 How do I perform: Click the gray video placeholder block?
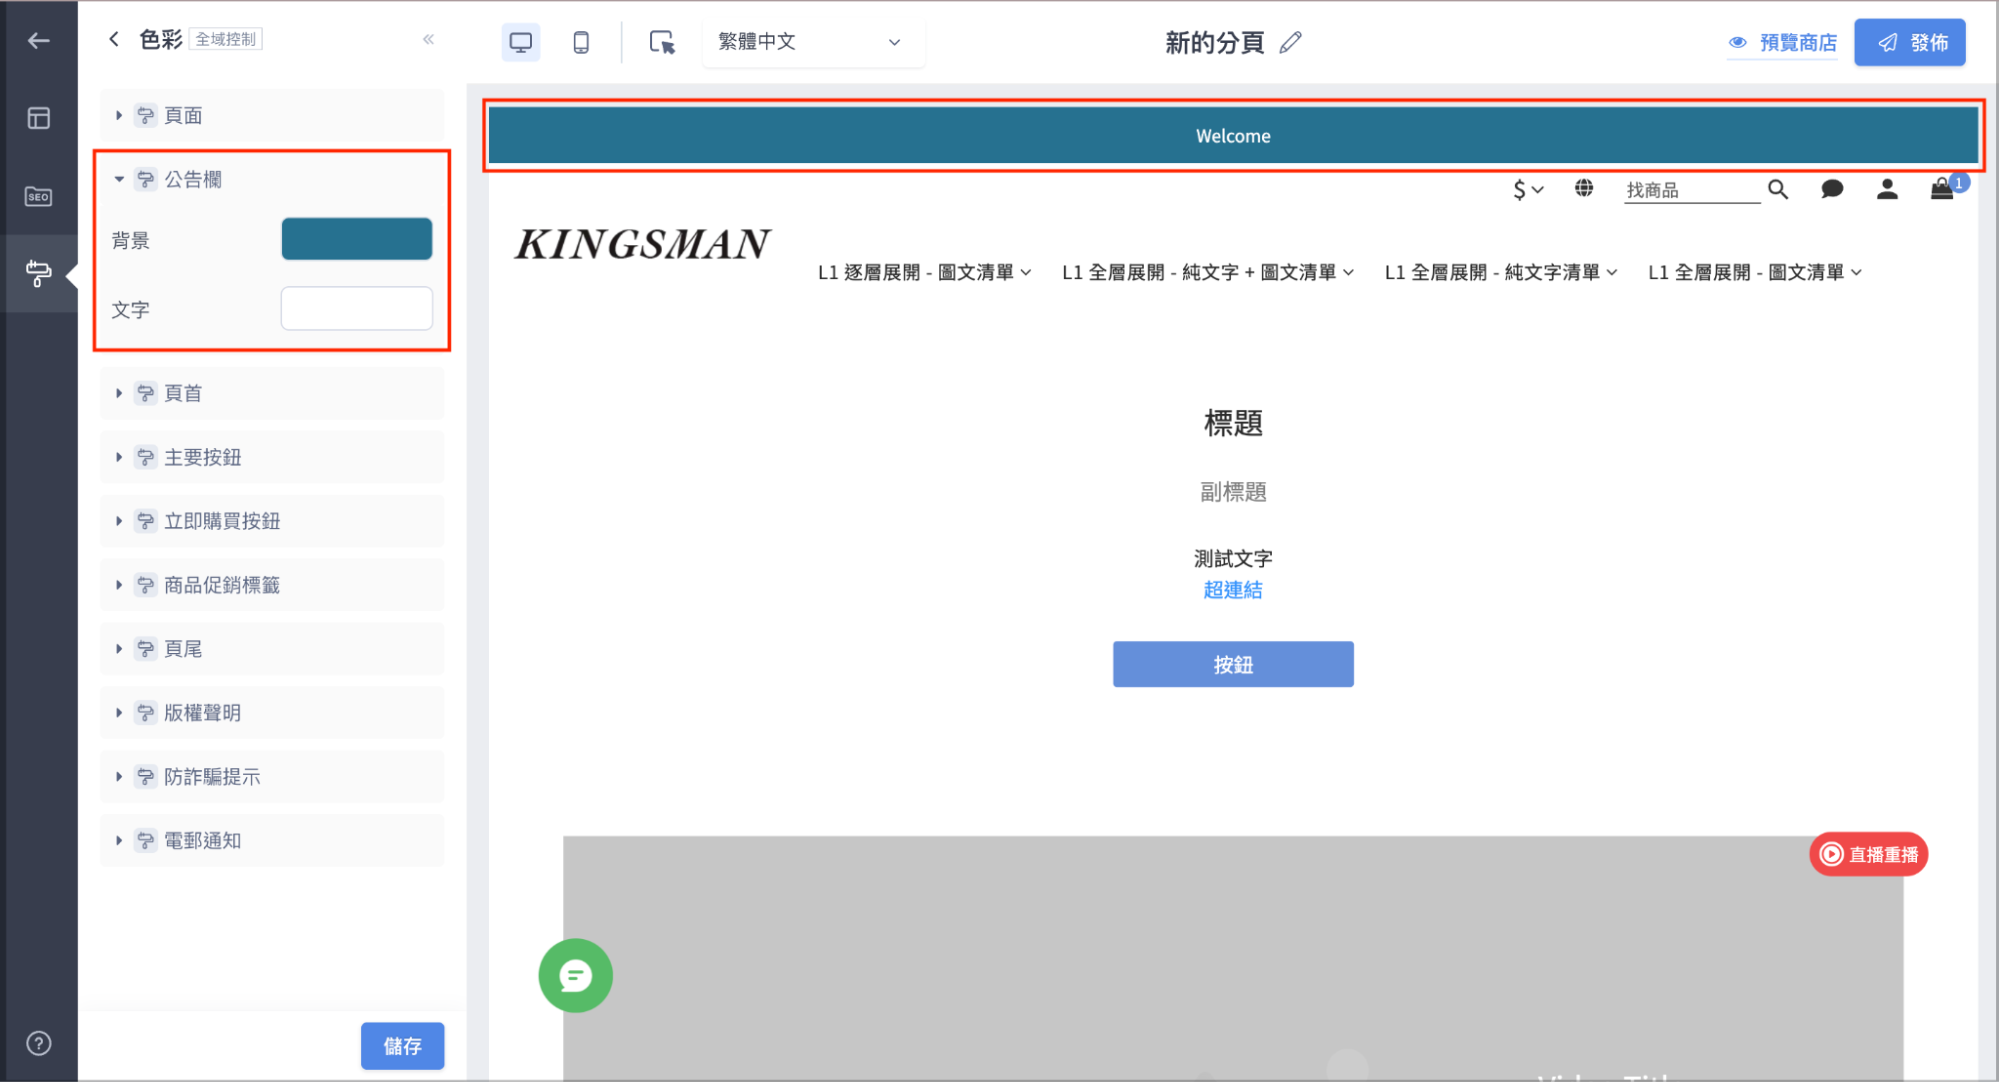pos(1233,958)
